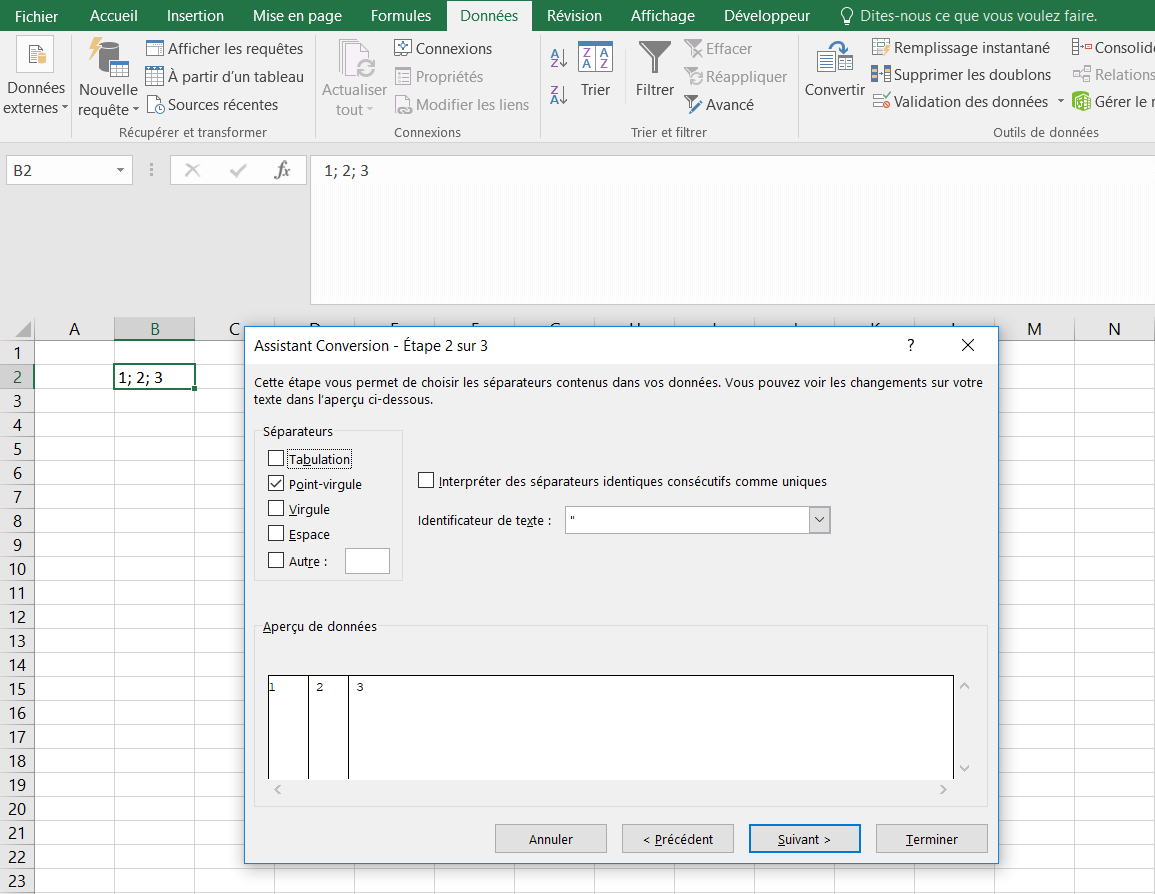
Task: Check the Autre separator checkbox
Action: [x=276, y=560]
